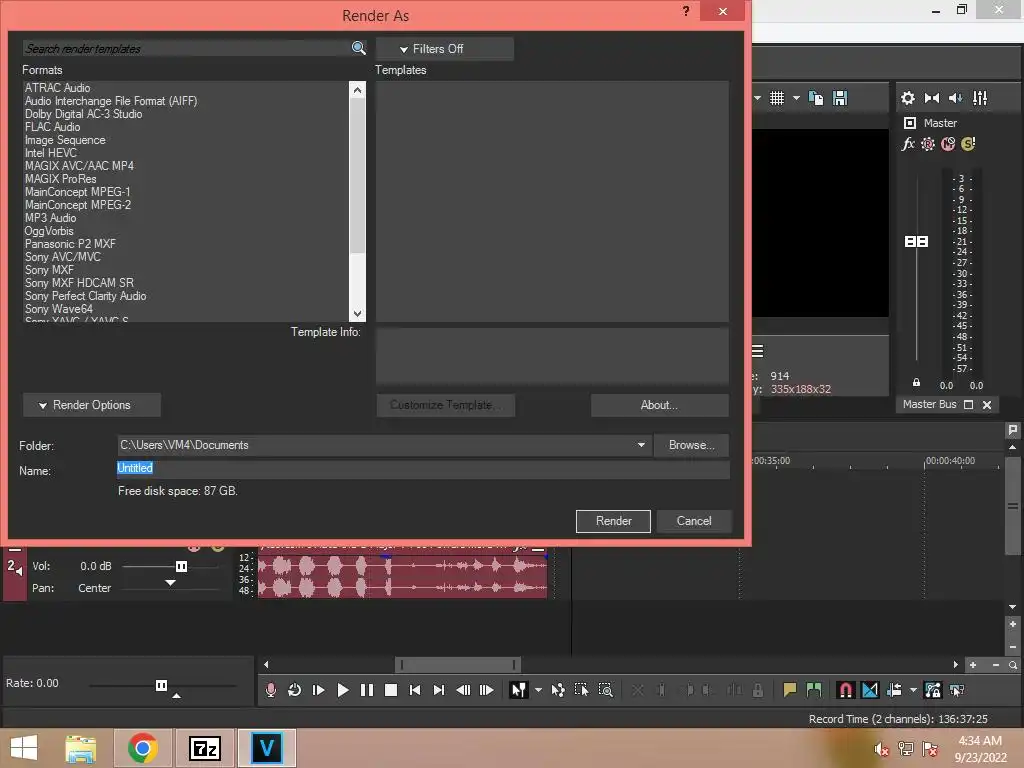Click the search magnifier in render templates
The height and width of the screenshot is (768, 1024).
coord(359,48)
